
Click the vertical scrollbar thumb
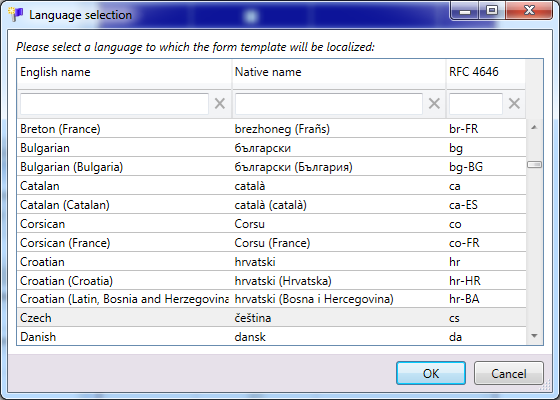pos(534,164)
